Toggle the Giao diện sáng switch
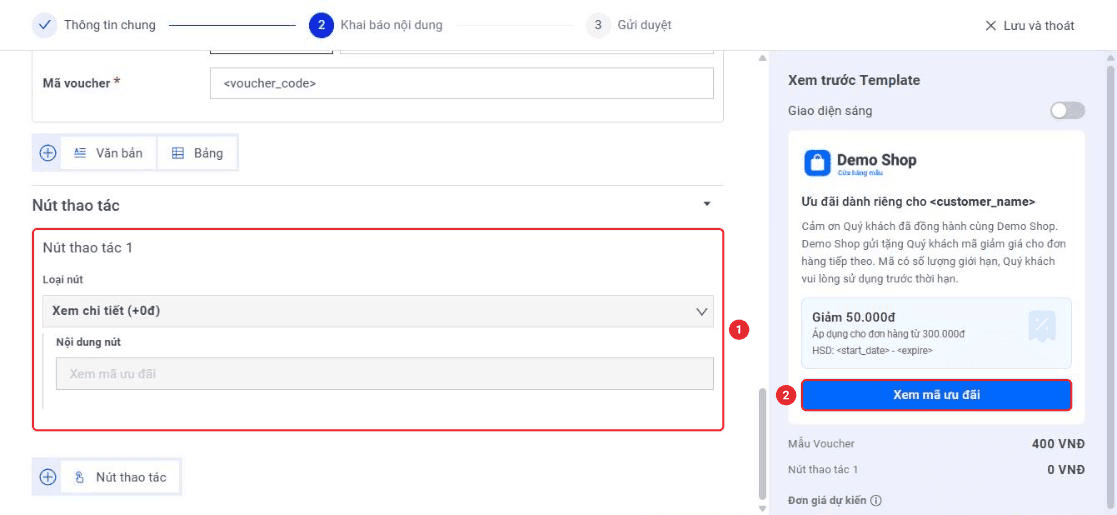 tap(1067, 110)
